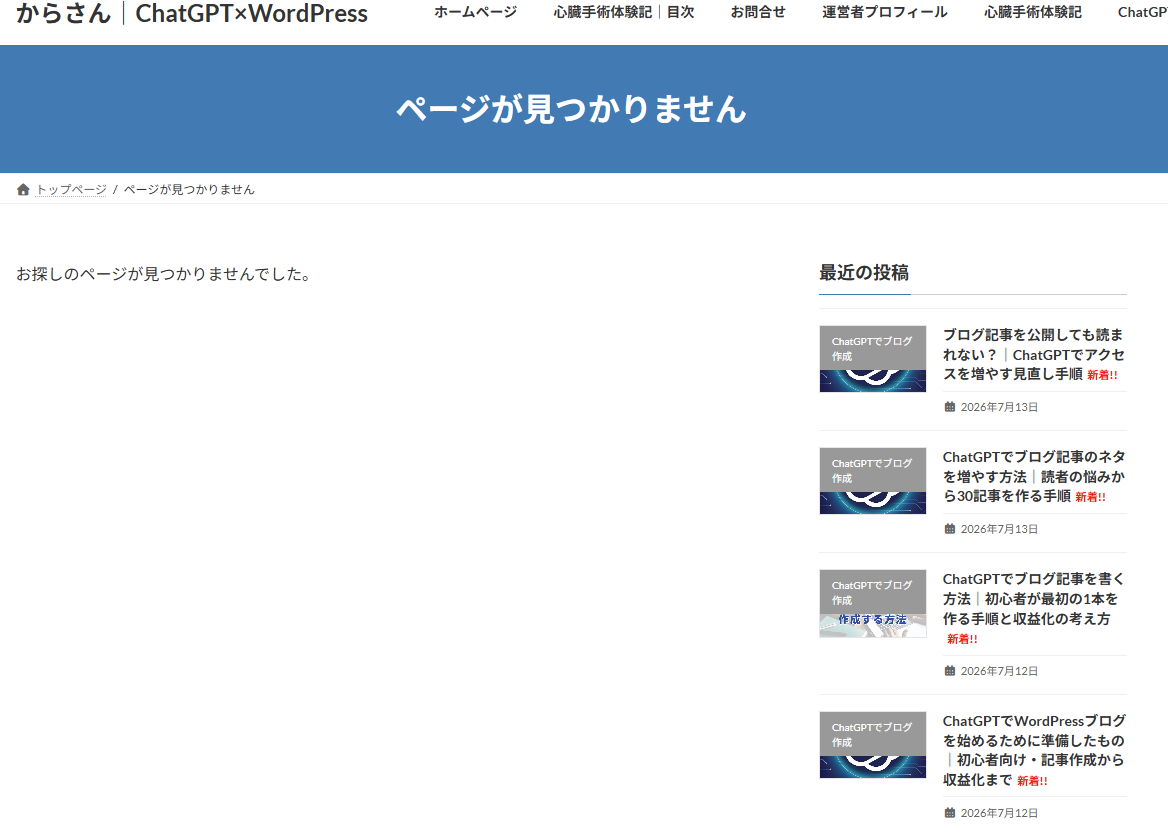
Task: Click text お探しのページが見つかりませんでした。
Action: (164, 274)
